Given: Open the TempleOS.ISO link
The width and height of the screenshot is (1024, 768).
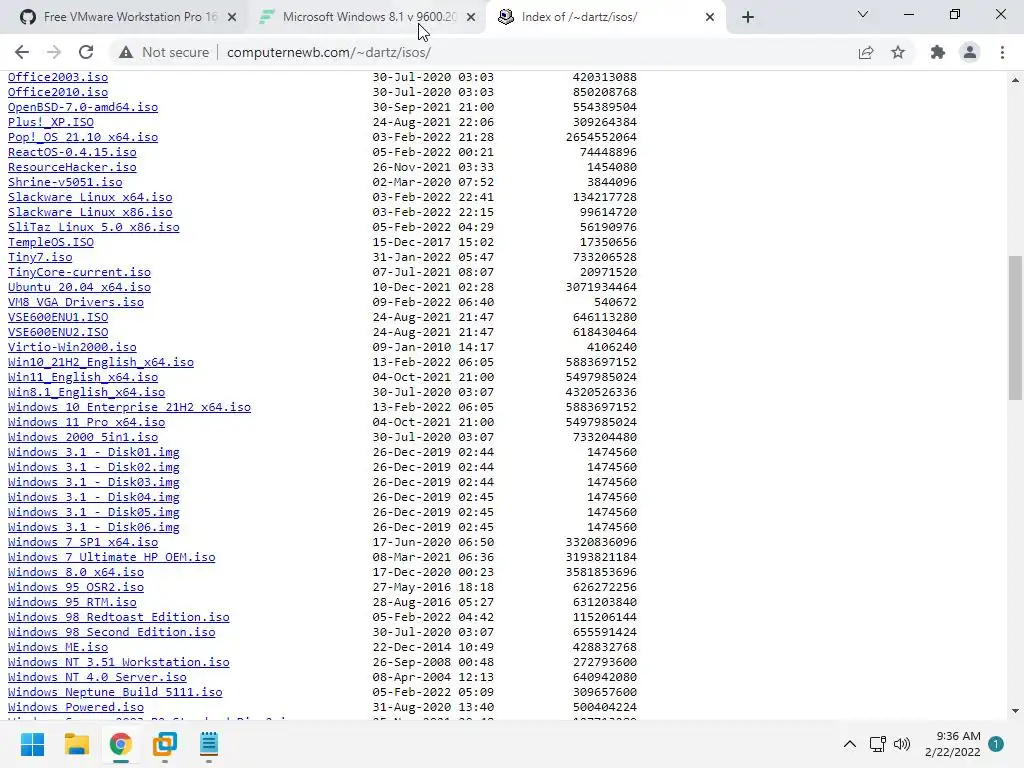Looking at the screenshot, I should (x=51, y=242).
